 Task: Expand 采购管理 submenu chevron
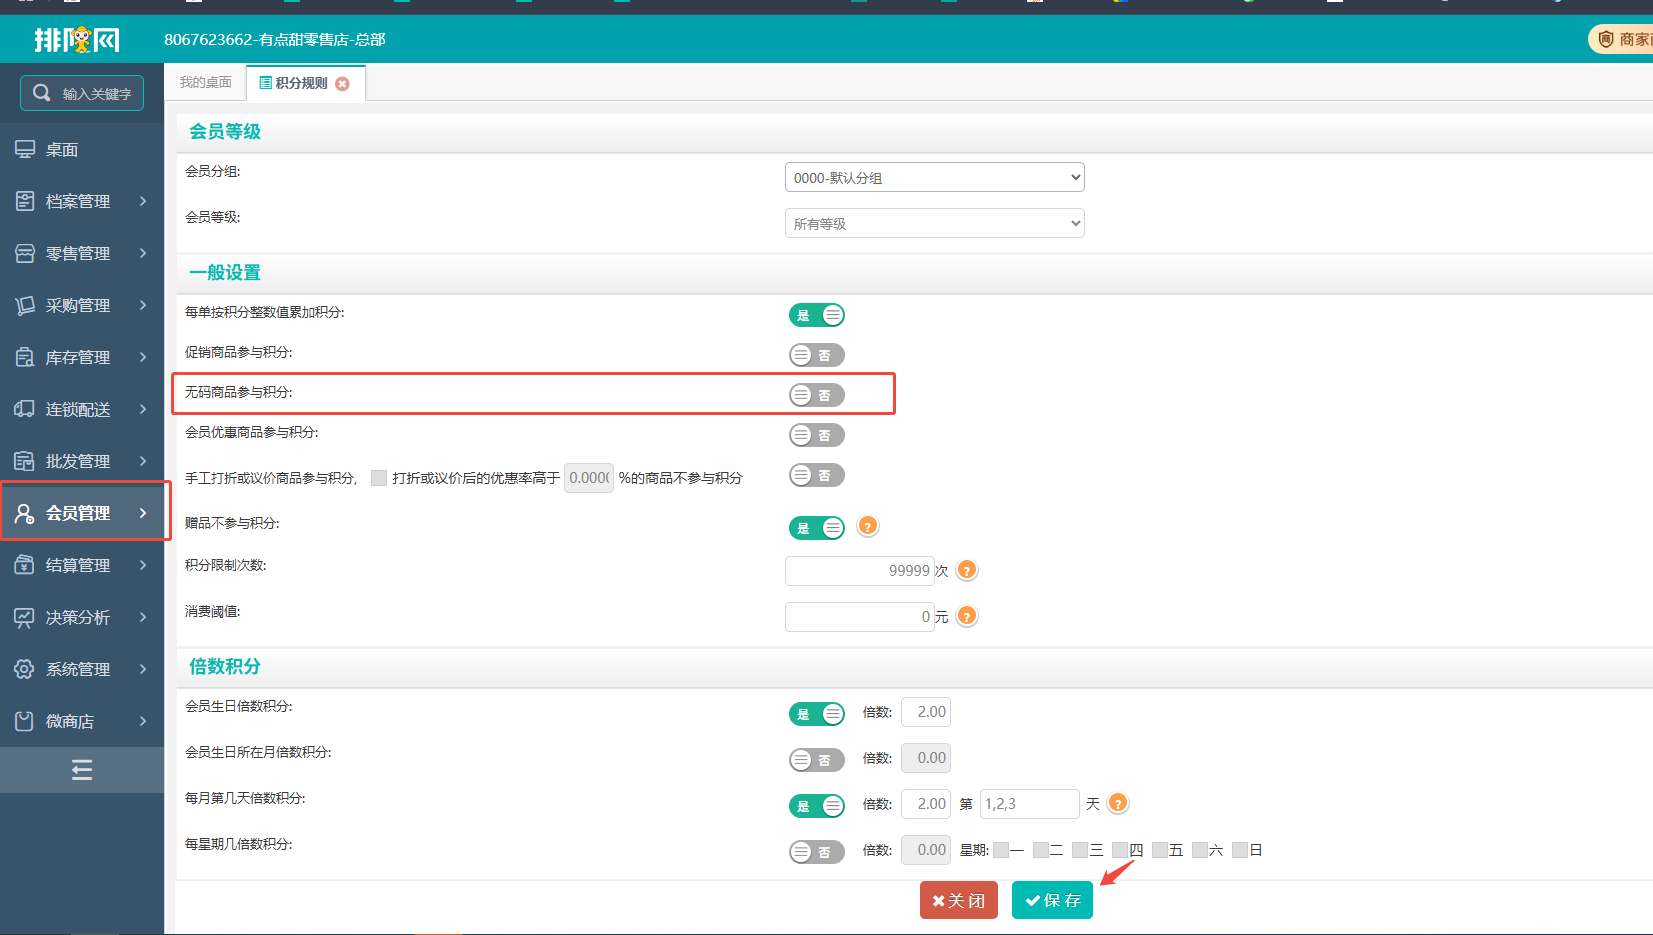coord(143,305)
